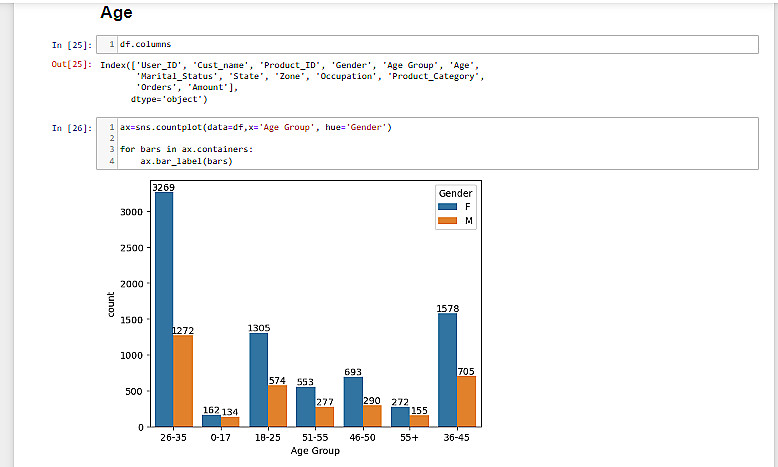
Task: Click the blue bar labeled 693
Action: click(353, 402)
